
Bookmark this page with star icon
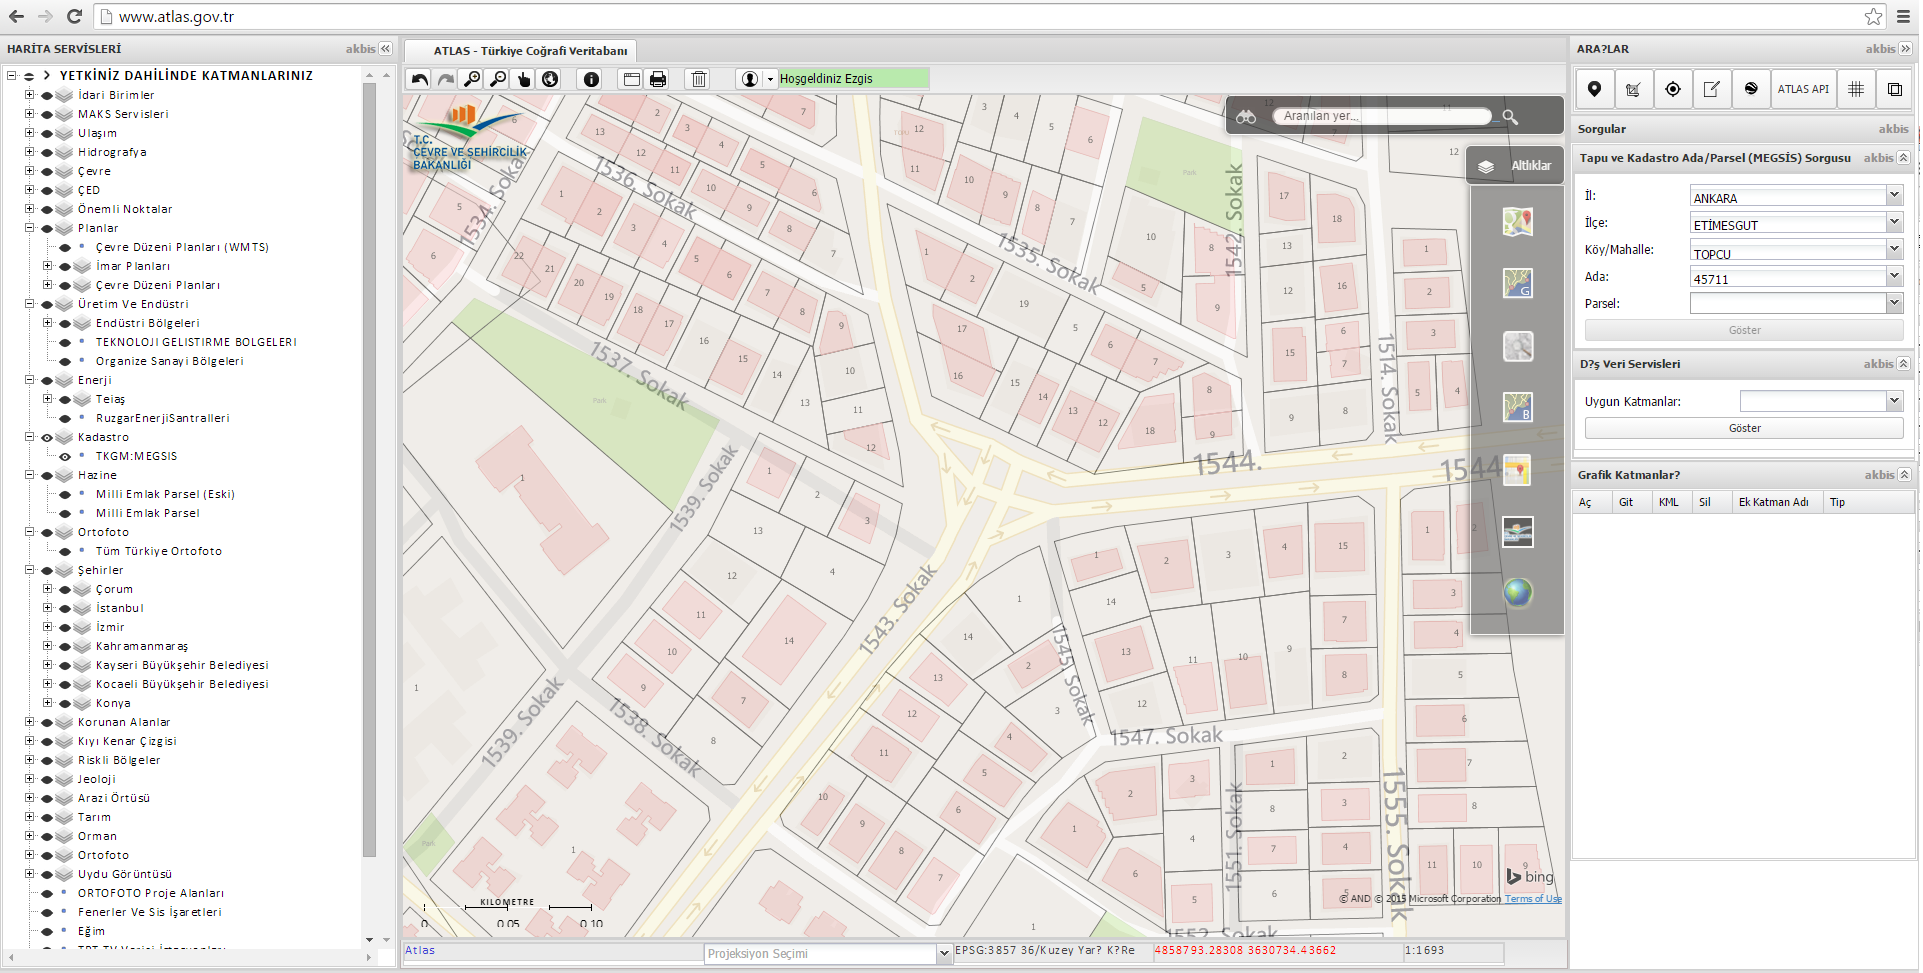coord(1873,16)
